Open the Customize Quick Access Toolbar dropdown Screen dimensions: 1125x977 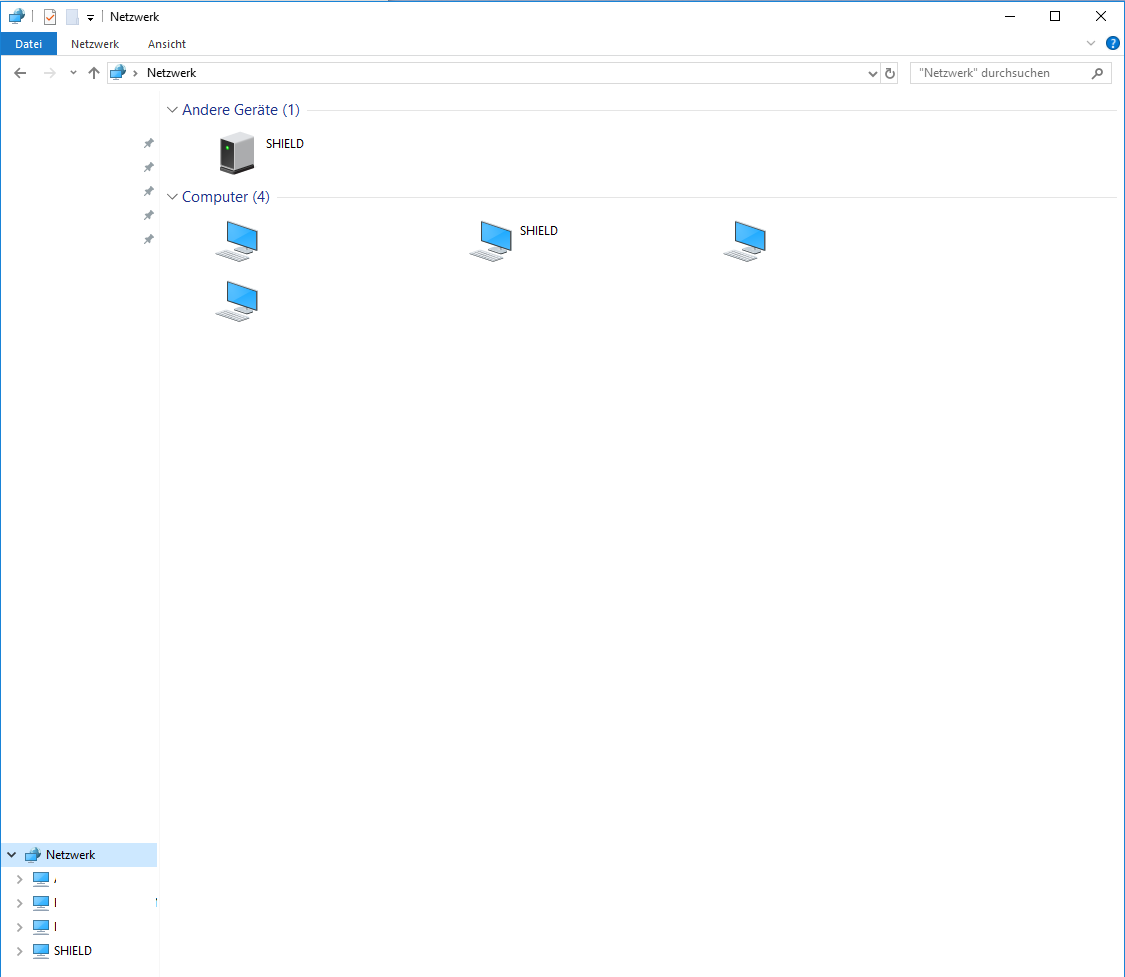click(x=90, y=17)
